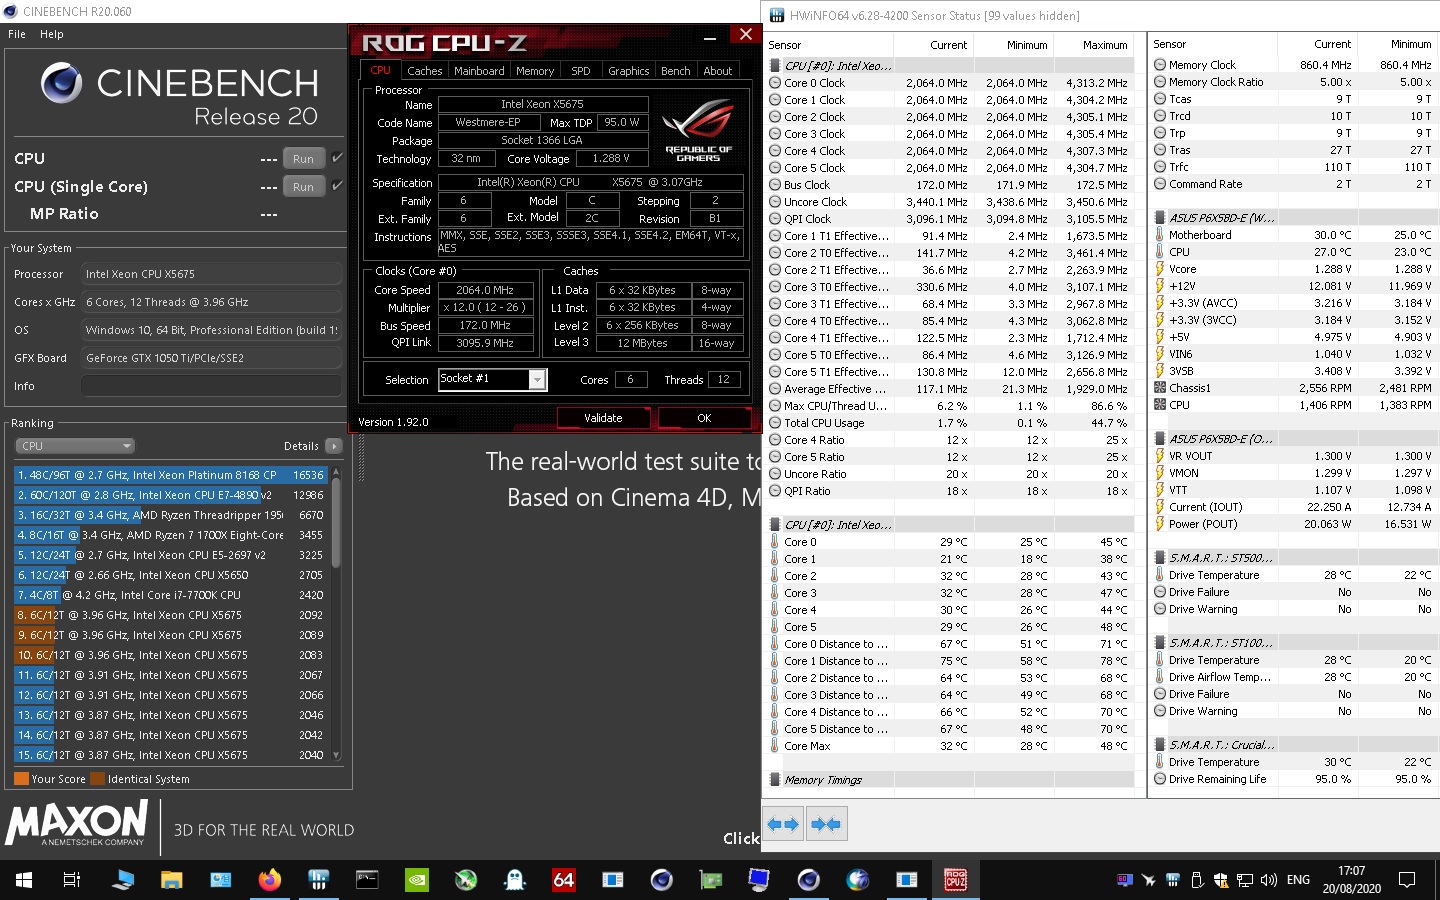Click the Core Max thermometer icon
Screen dimensions: 1440x900
pyautogui.click(x=775, y=746)
